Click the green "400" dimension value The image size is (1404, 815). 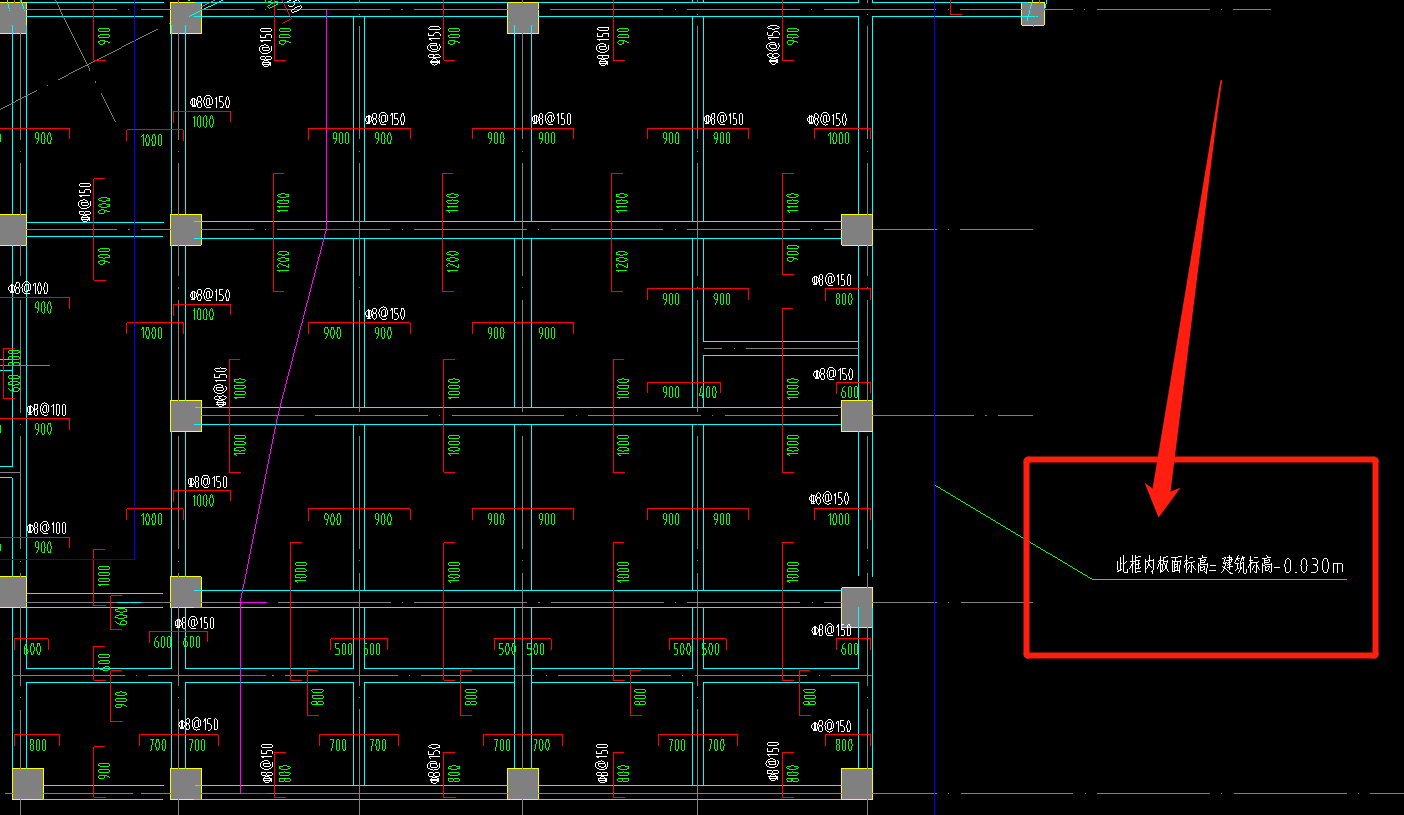(708, 392)
